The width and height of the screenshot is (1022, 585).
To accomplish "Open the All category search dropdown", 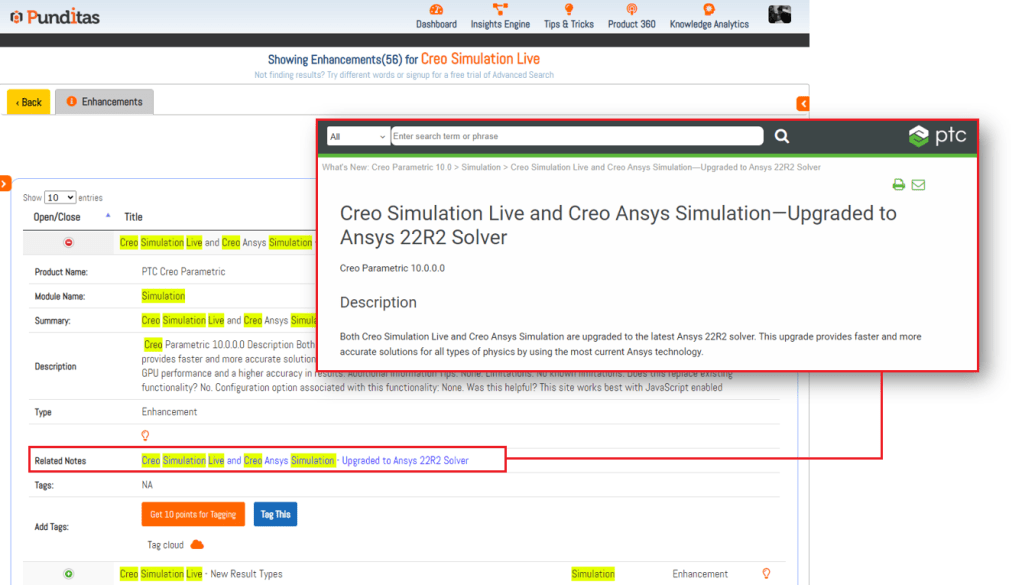I will tap(357, 137).
